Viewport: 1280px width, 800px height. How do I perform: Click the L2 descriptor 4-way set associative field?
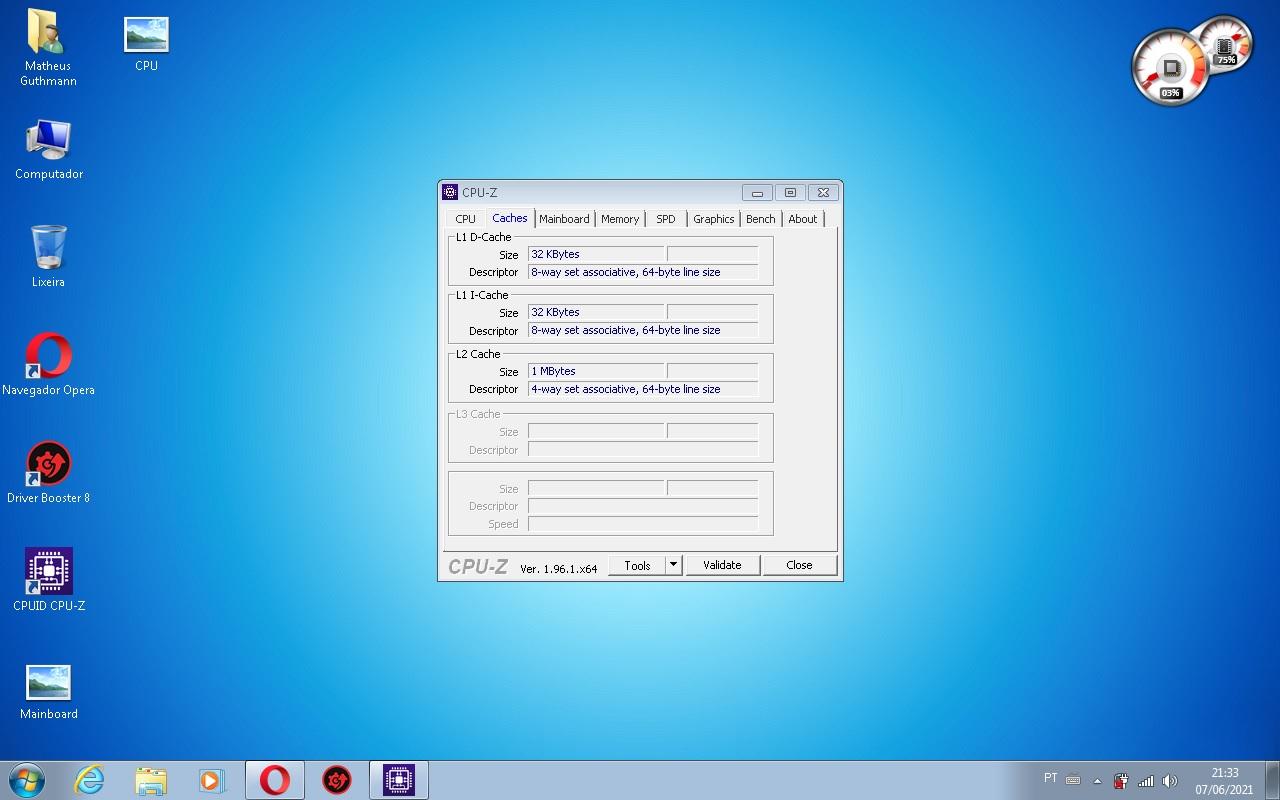(x=643, y=389)
